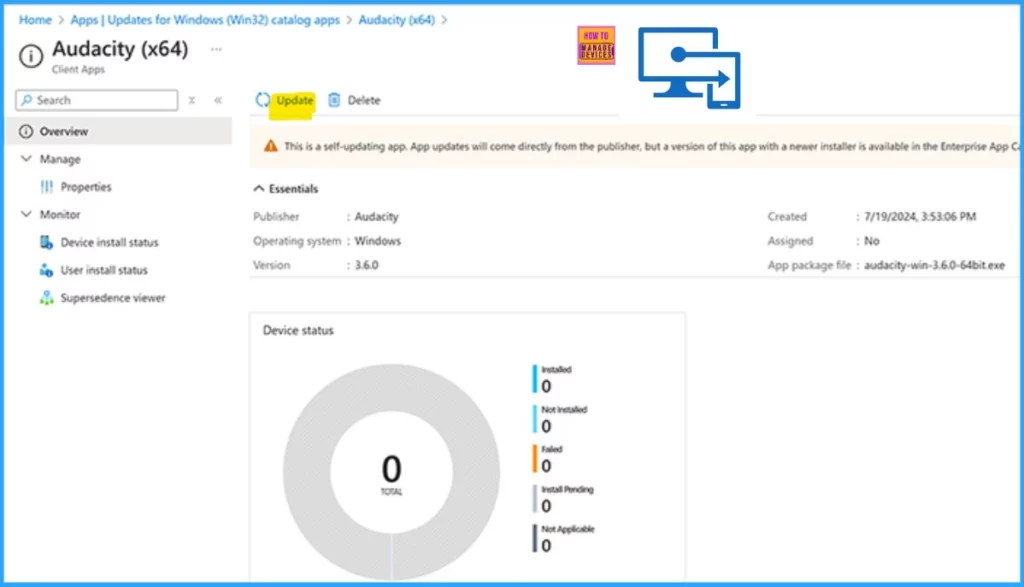Click the Device install status icon
The image size is (1024, 587).
click(46, 242)
